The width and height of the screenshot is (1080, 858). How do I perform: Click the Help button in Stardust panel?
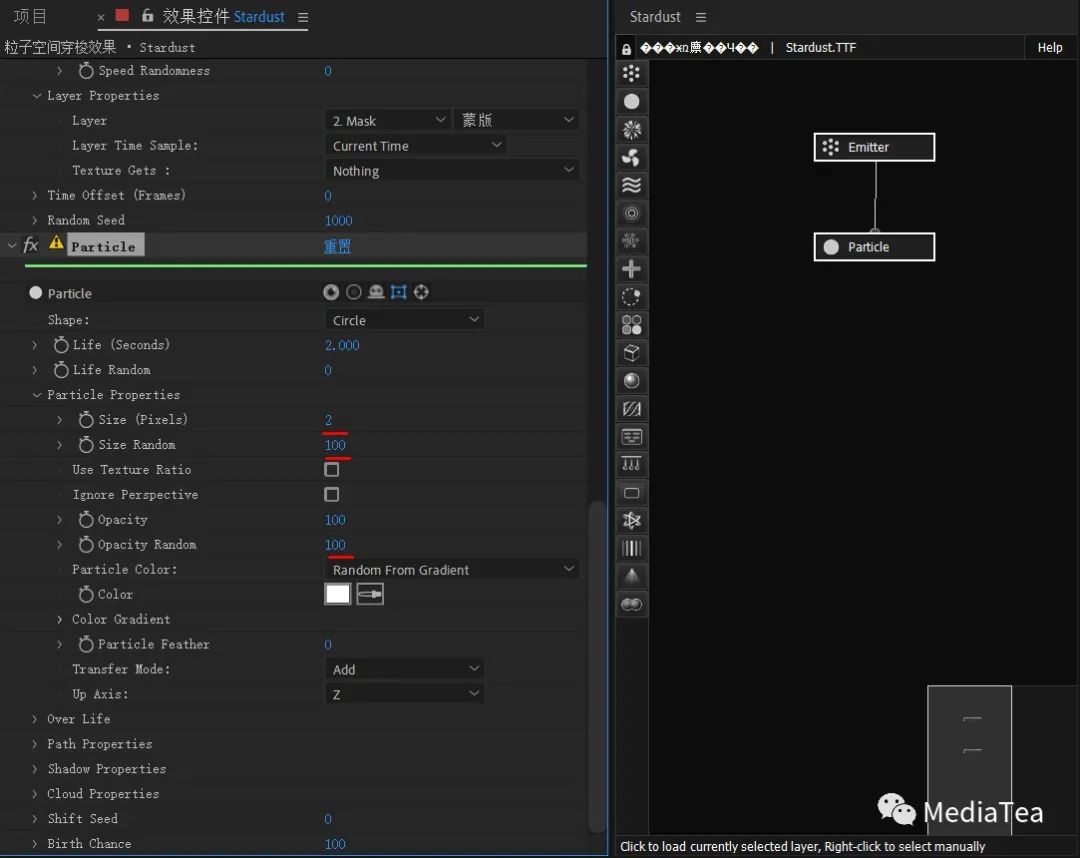(1050, 48)
